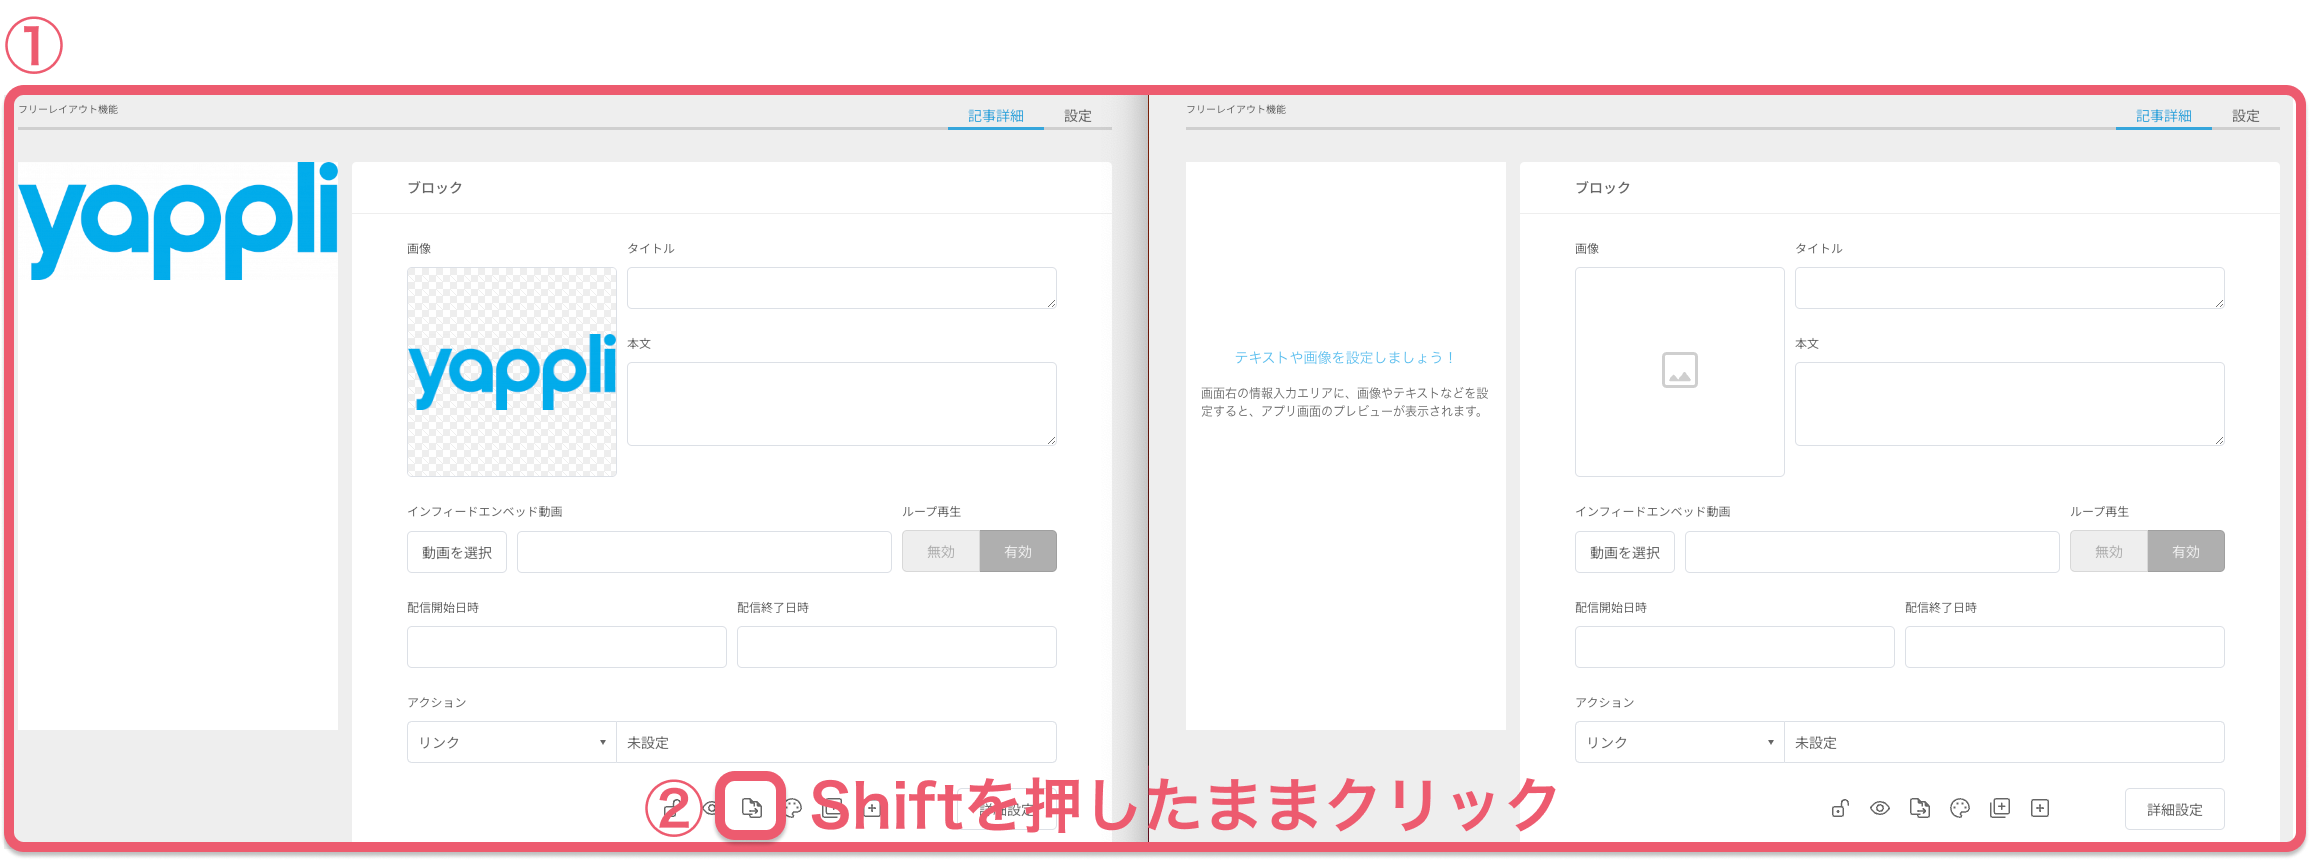Click インフィードエンベッド動画 label in right panel
Image resolution: width=2310 pixels, height=860 pixels.
click(x=1653, y=511)
